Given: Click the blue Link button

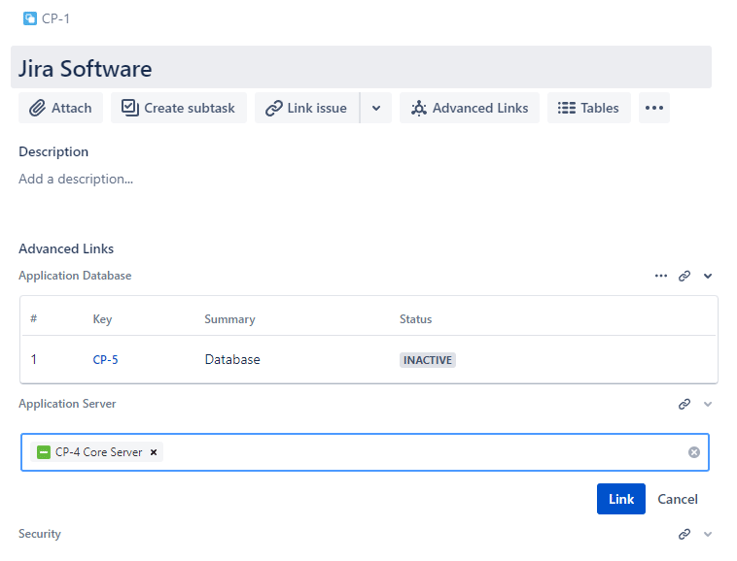Looking at the screenshot, I should click(x=621, y=499).
